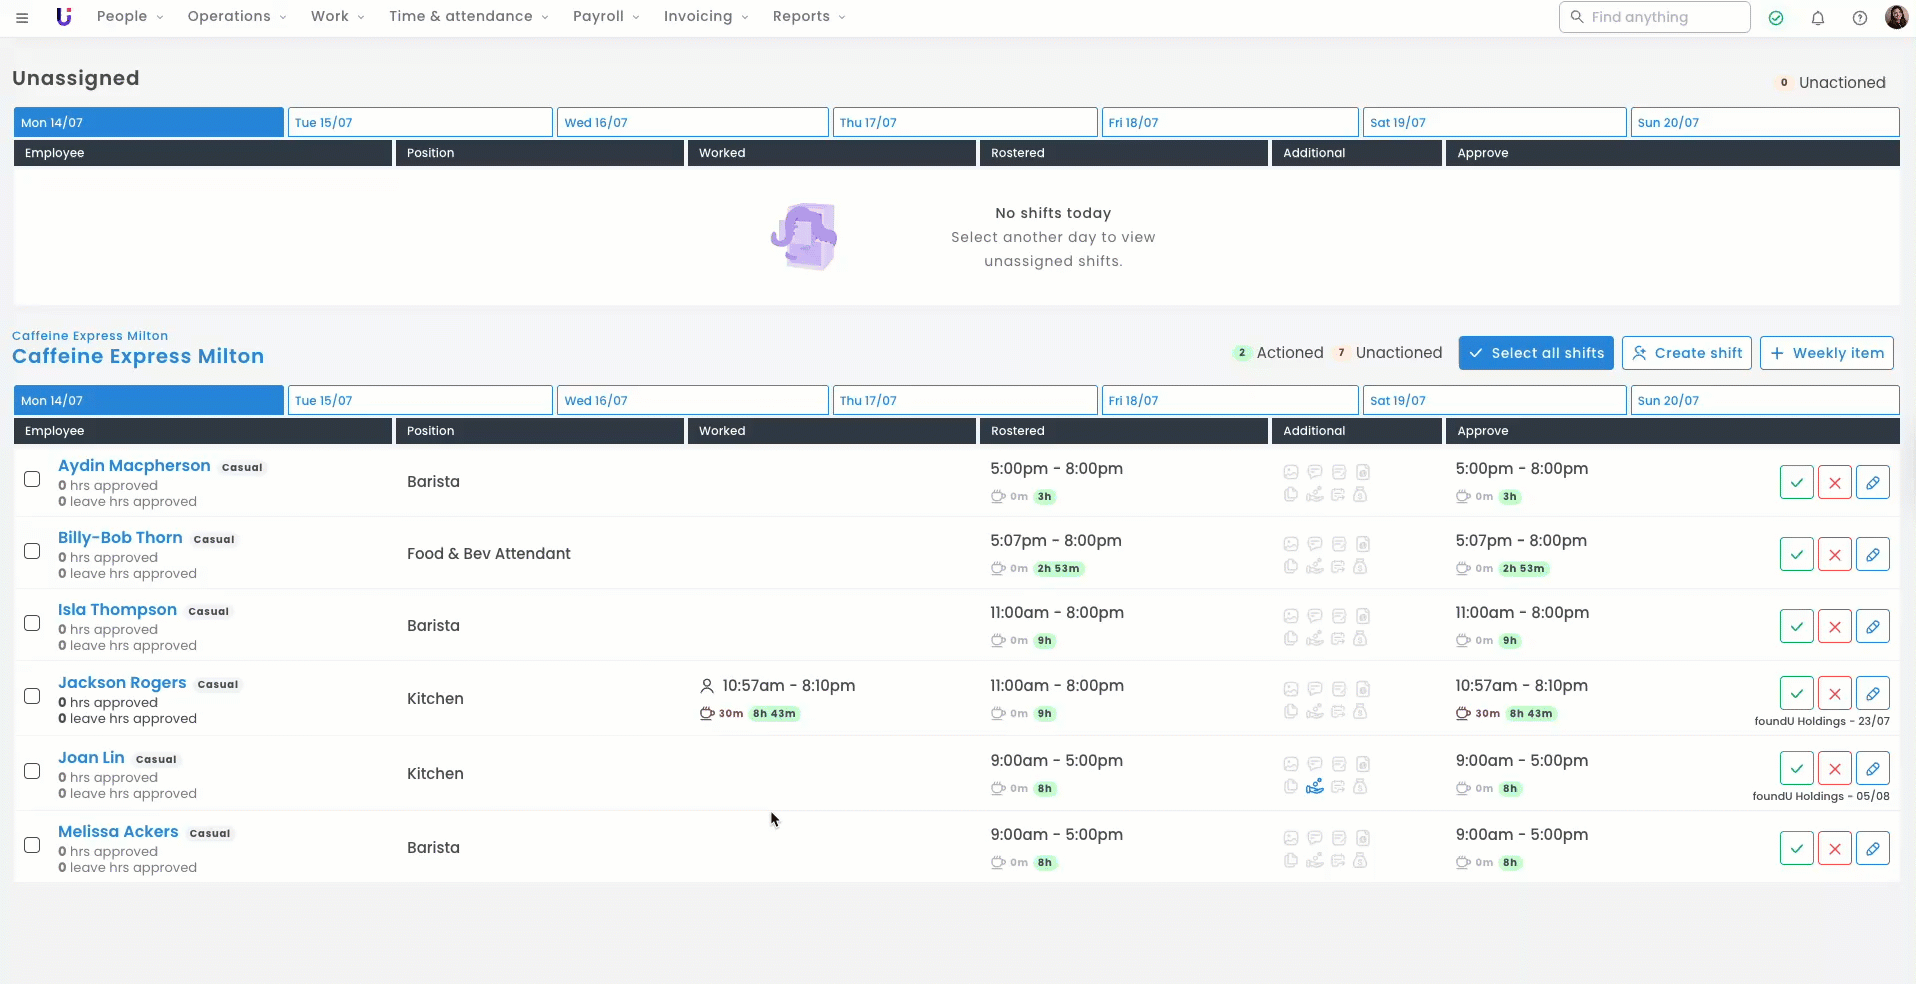This screenshot has width=1916, height=984.
Task: Tick the checkbox for Aydin Macpherson
Action: [32, 479]
